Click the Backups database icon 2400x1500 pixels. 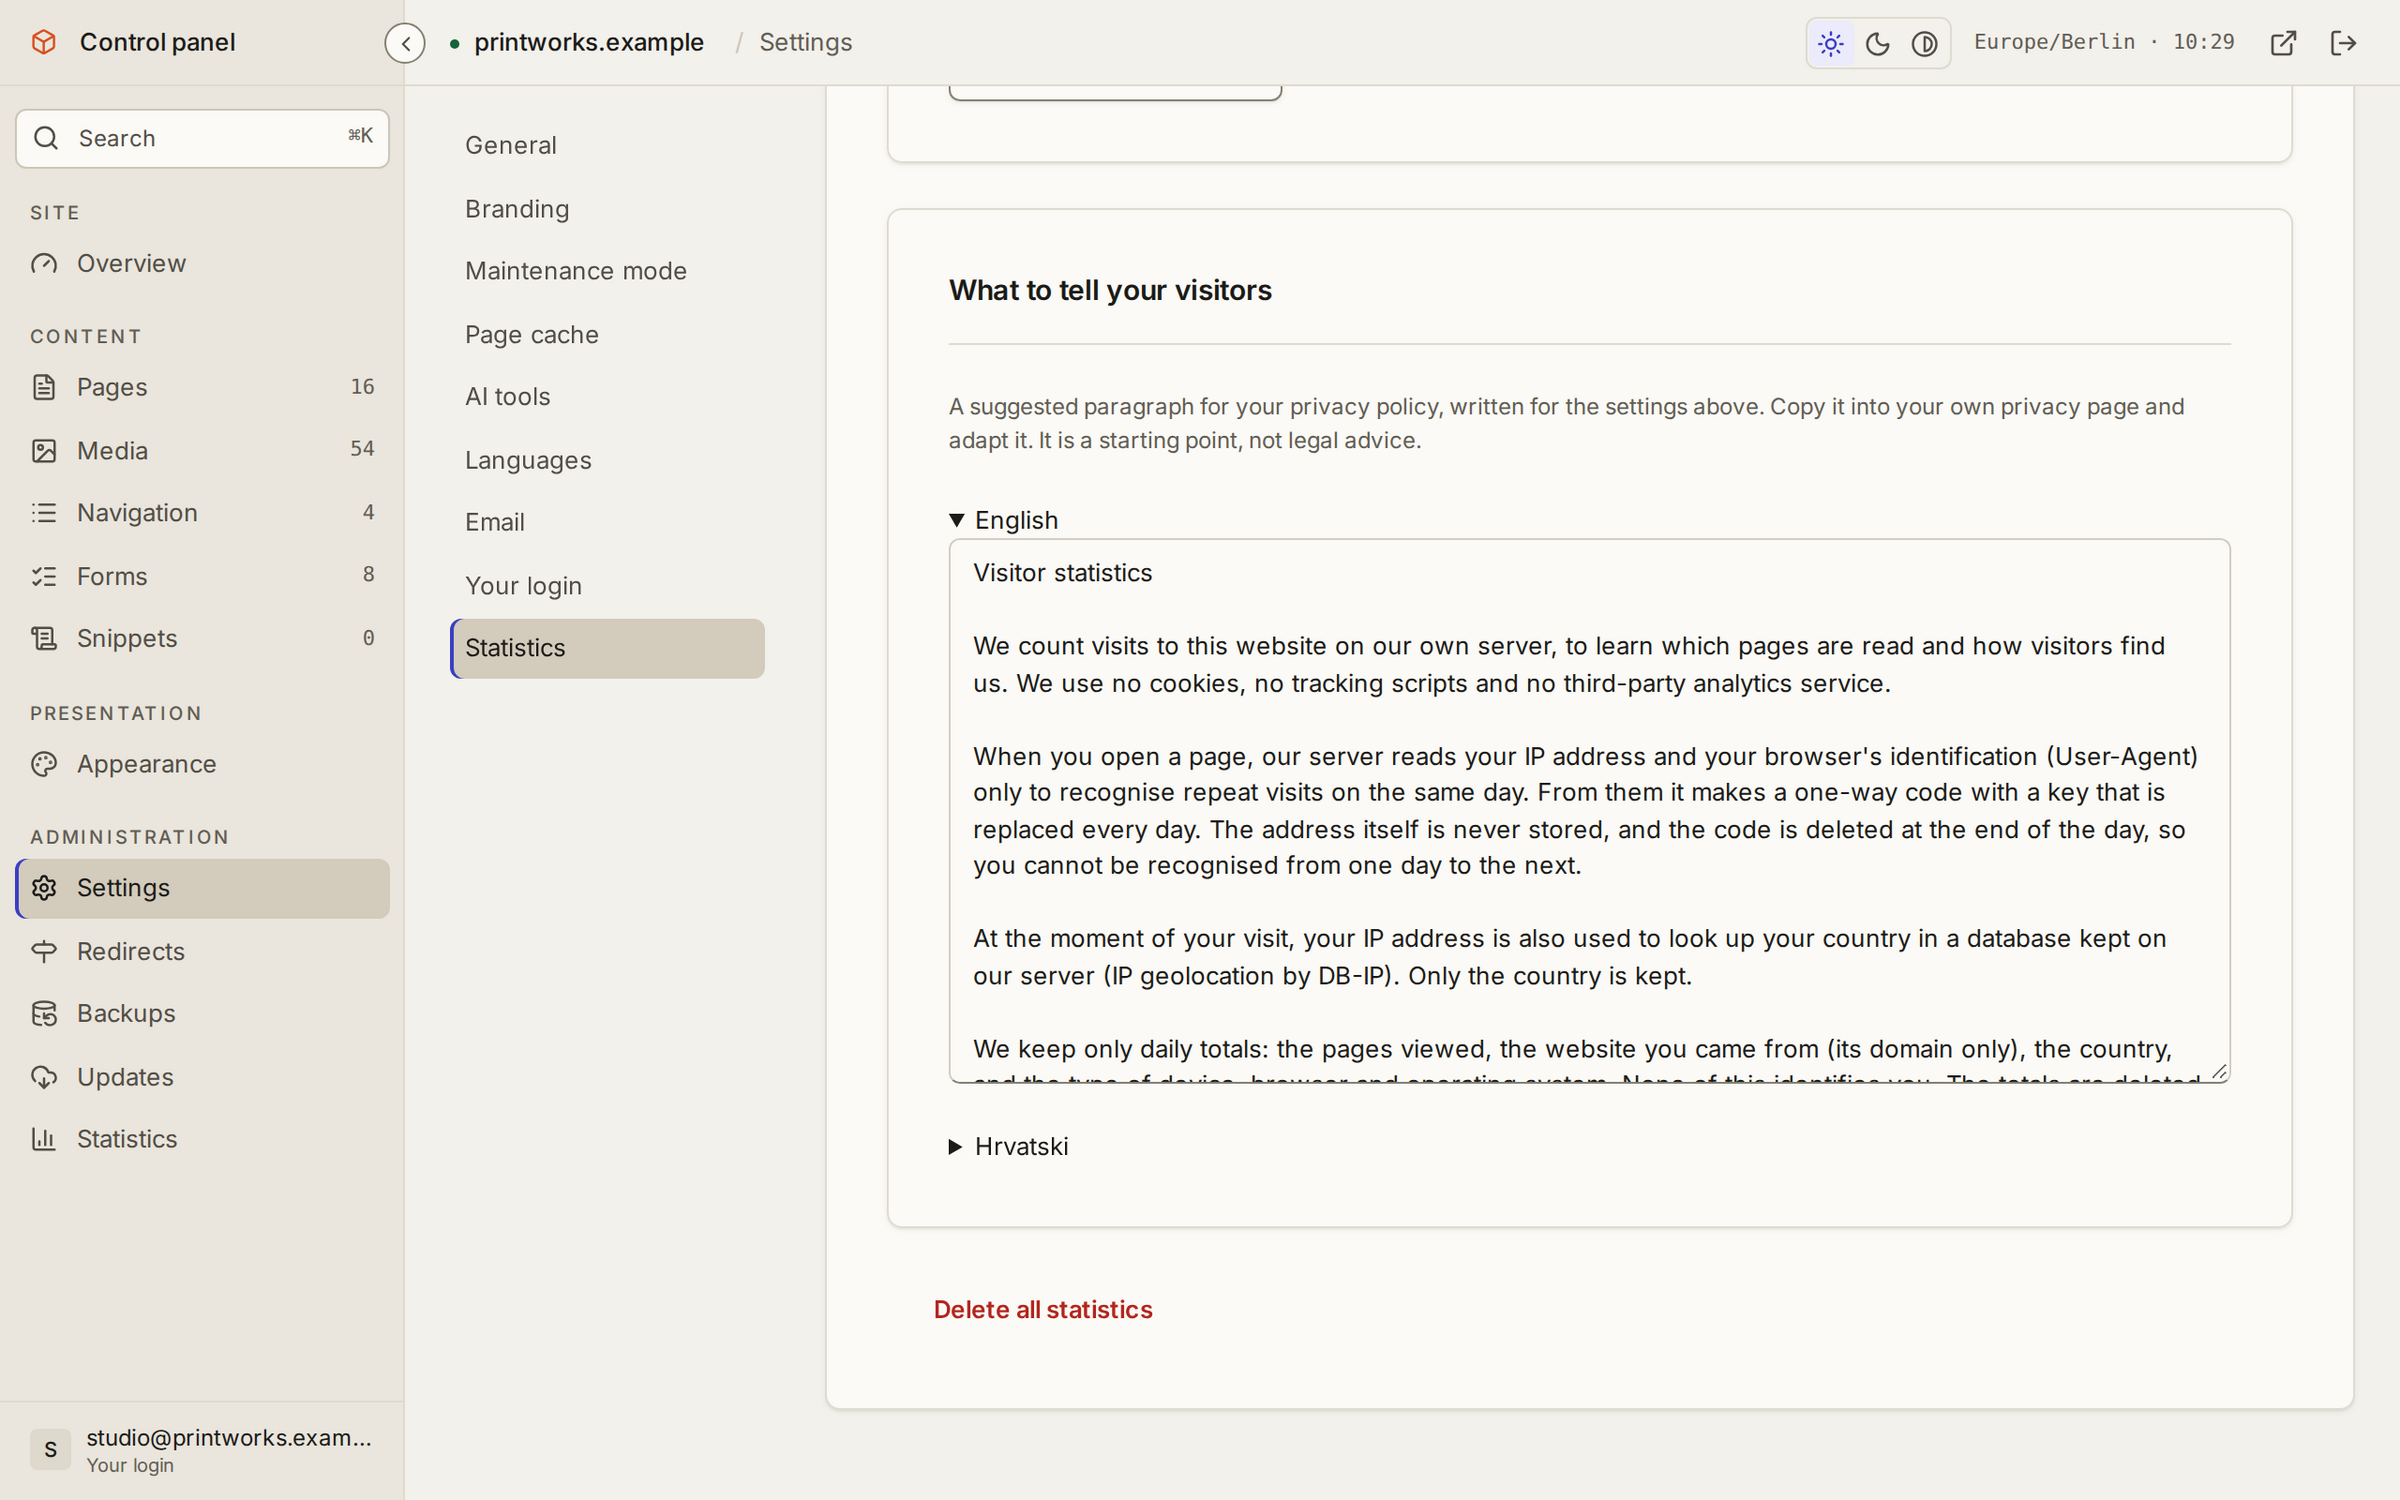[x=44, y=1014]
